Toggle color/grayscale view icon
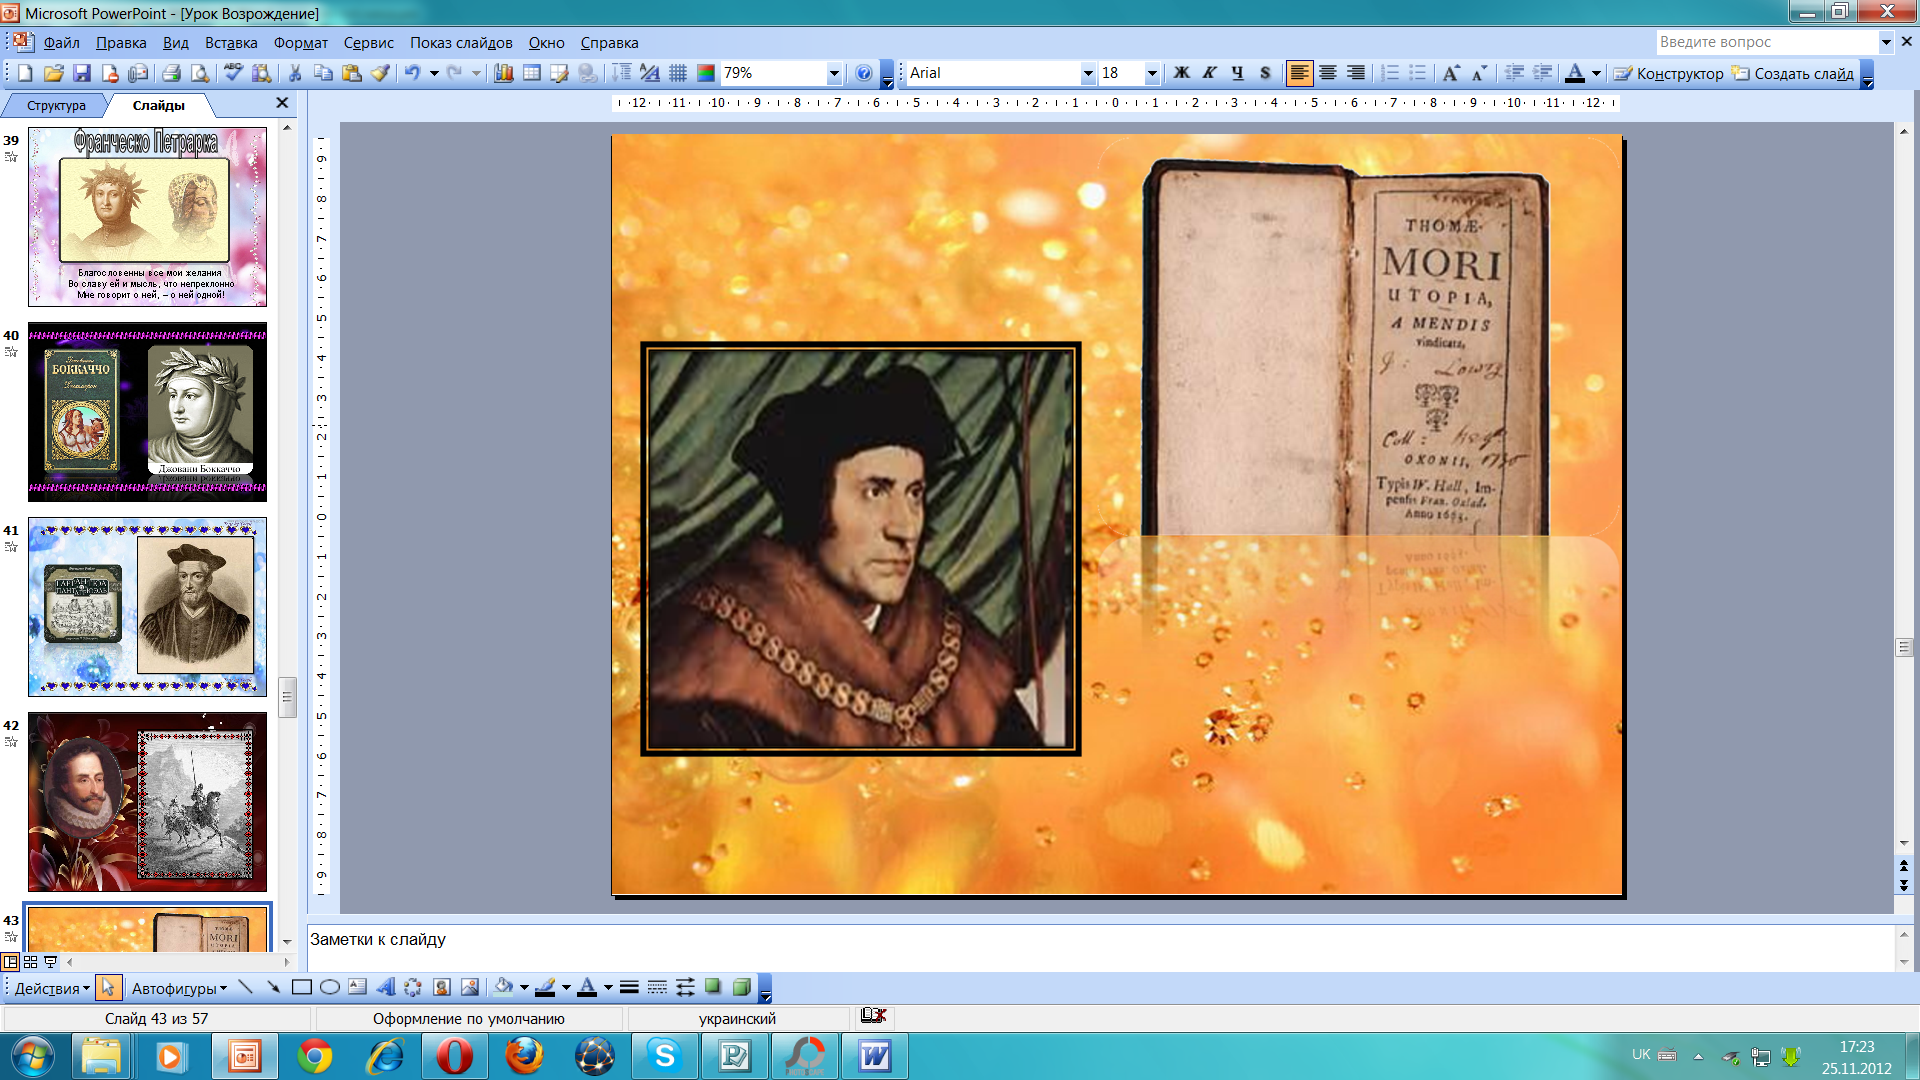Screen dimensions: 1920x1080 click(706, 73)
